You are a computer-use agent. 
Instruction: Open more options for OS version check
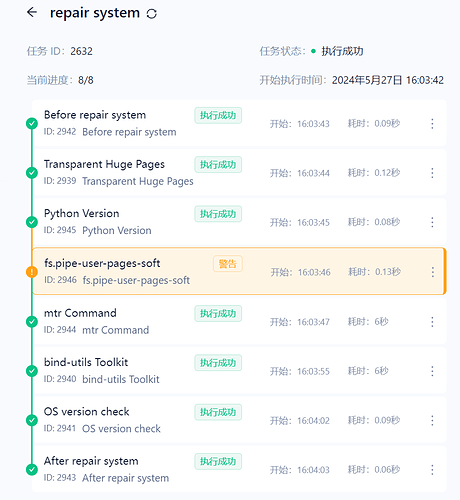pos(432,420)
